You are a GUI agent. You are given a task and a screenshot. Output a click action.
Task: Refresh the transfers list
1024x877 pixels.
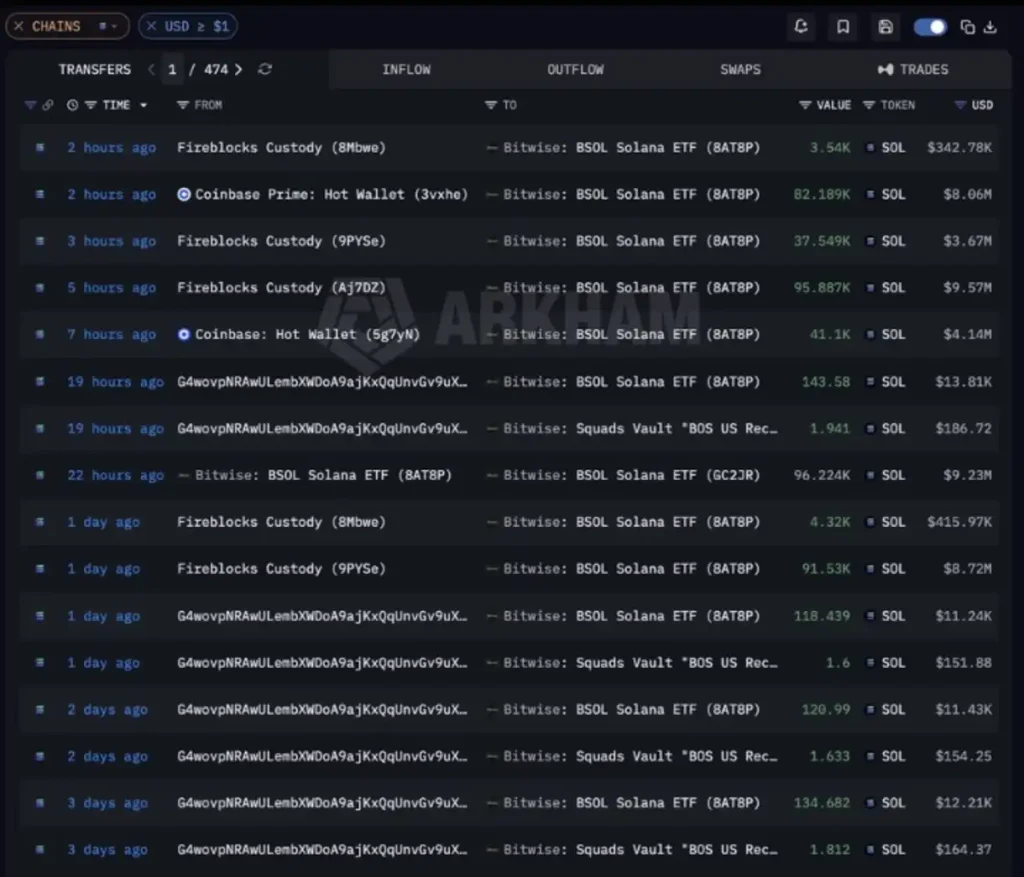pyautogui.click(x=264, y=69)
